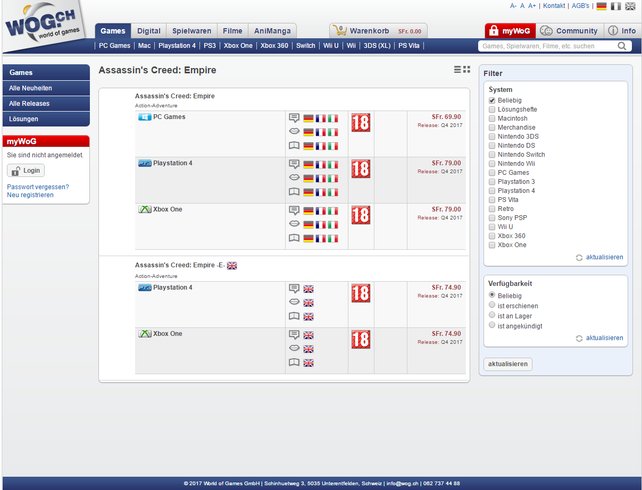This screenshot has height=490, width=642.
Task: Click the bottom aktualisieren filter button
Action: [508, 364]
